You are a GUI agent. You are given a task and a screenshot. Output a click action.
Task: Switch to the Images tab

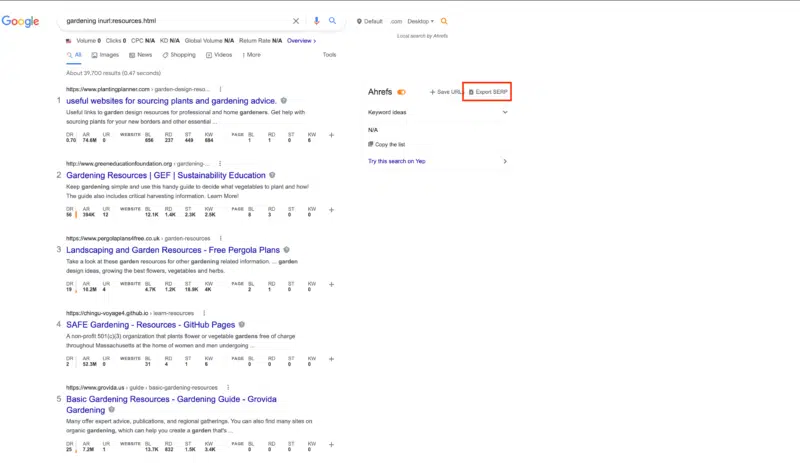click(105, 55)
